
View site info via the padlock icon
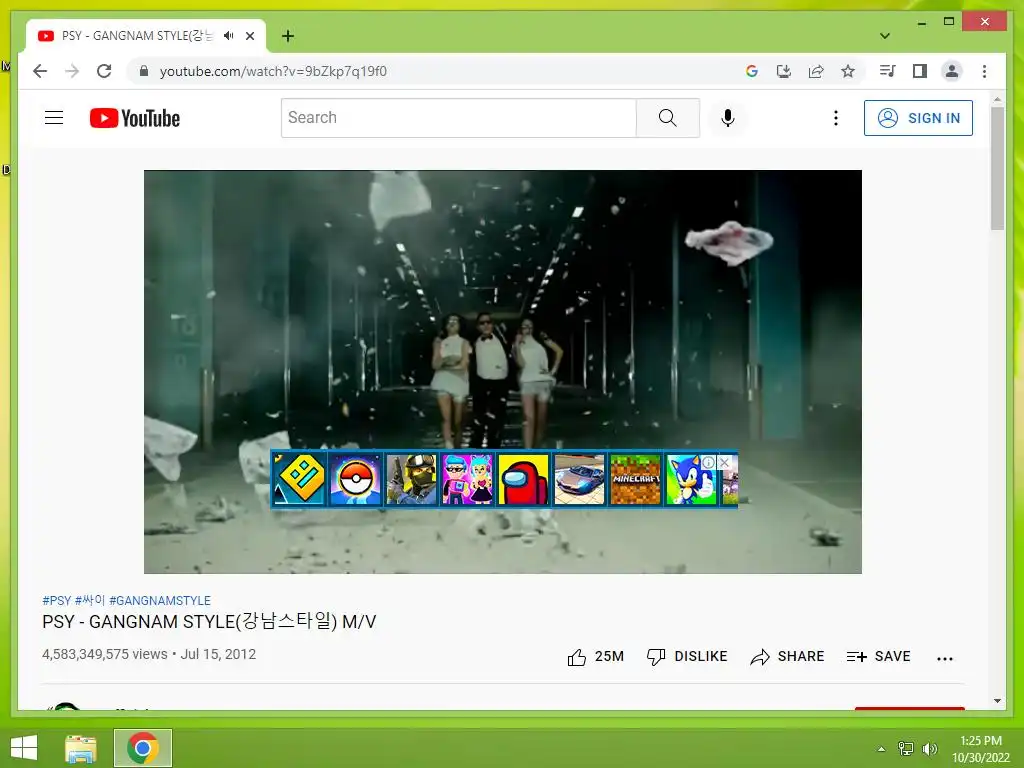coord(144,71)
